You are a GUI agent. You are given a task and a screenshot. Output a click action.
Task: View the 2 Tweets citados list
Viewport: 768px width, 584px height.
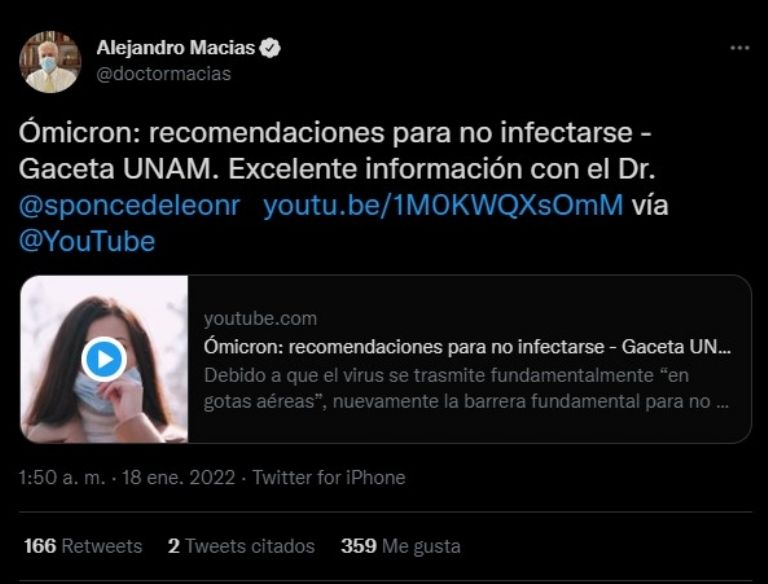pyautogui.click(x=241, y=546)
